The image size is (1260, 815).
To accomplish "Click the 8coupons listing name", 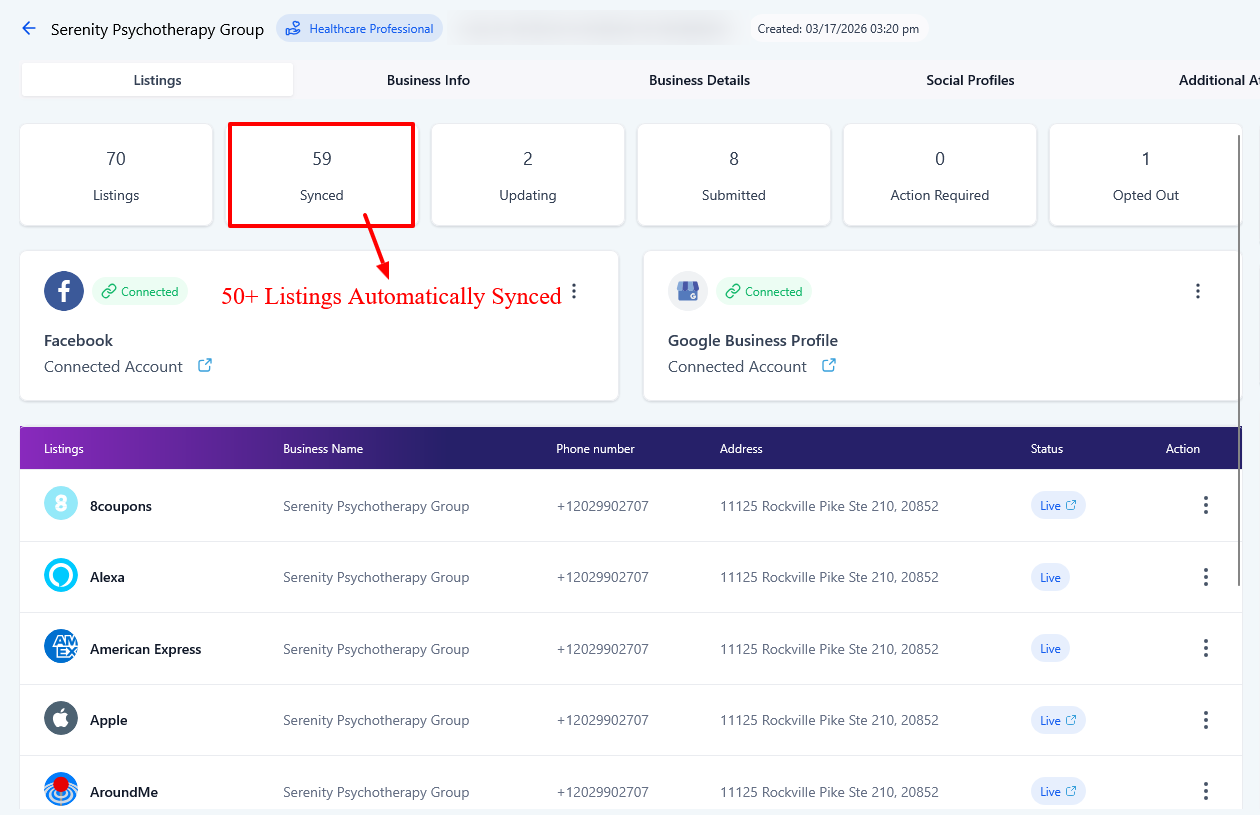I will coord(121,506).
